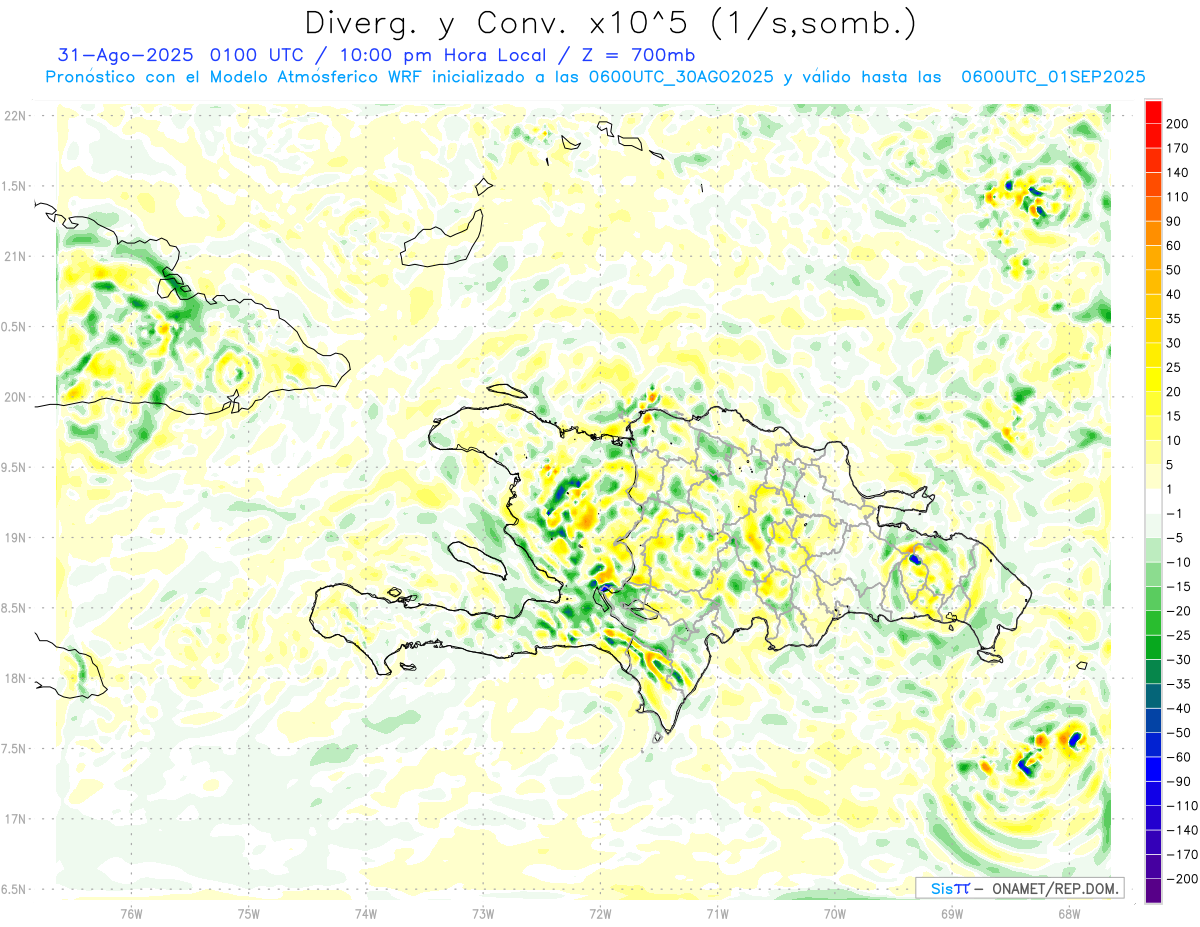Click the '17N' latitude label
This screenshot has width=1200, height=927.
14,819
